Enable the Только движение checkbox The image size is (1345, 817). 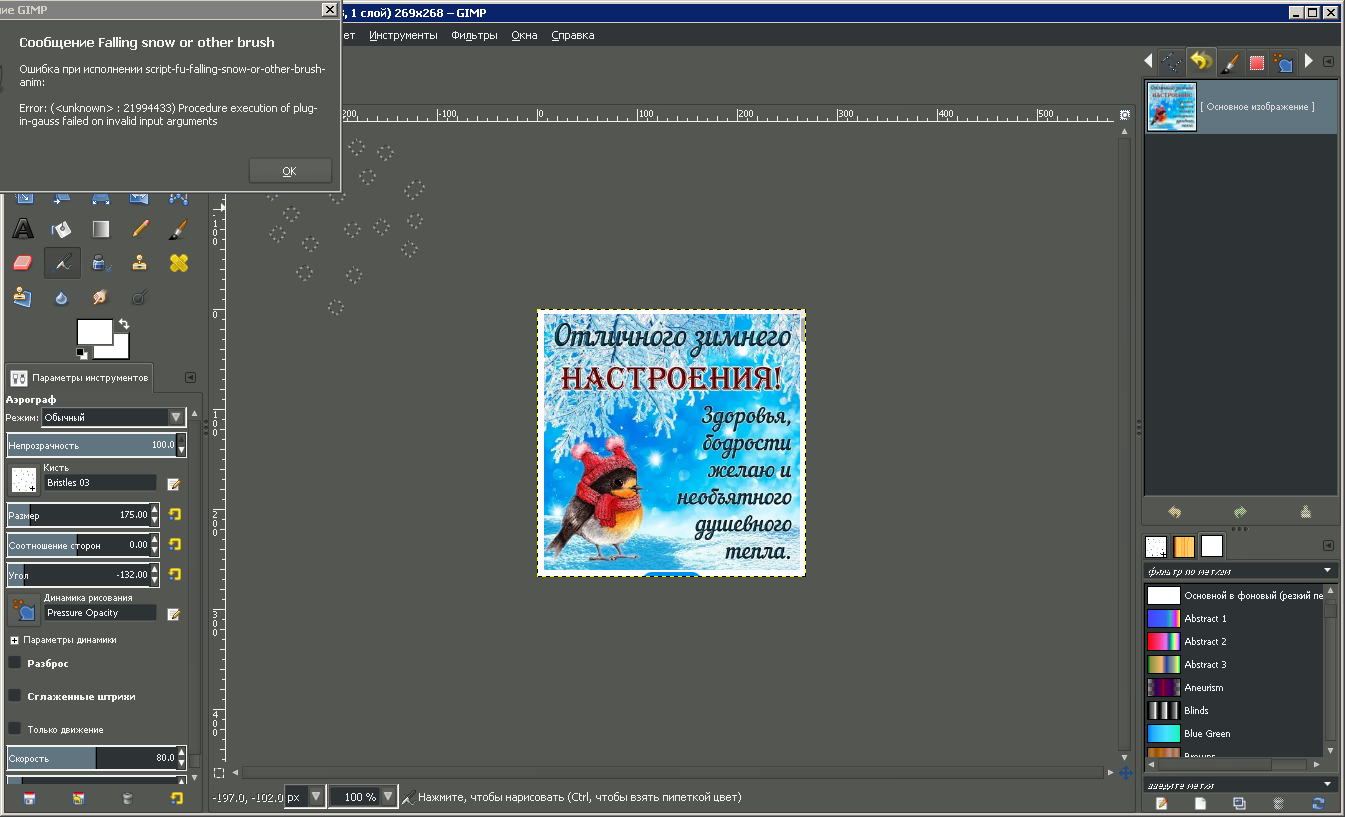tap(15, 729)
